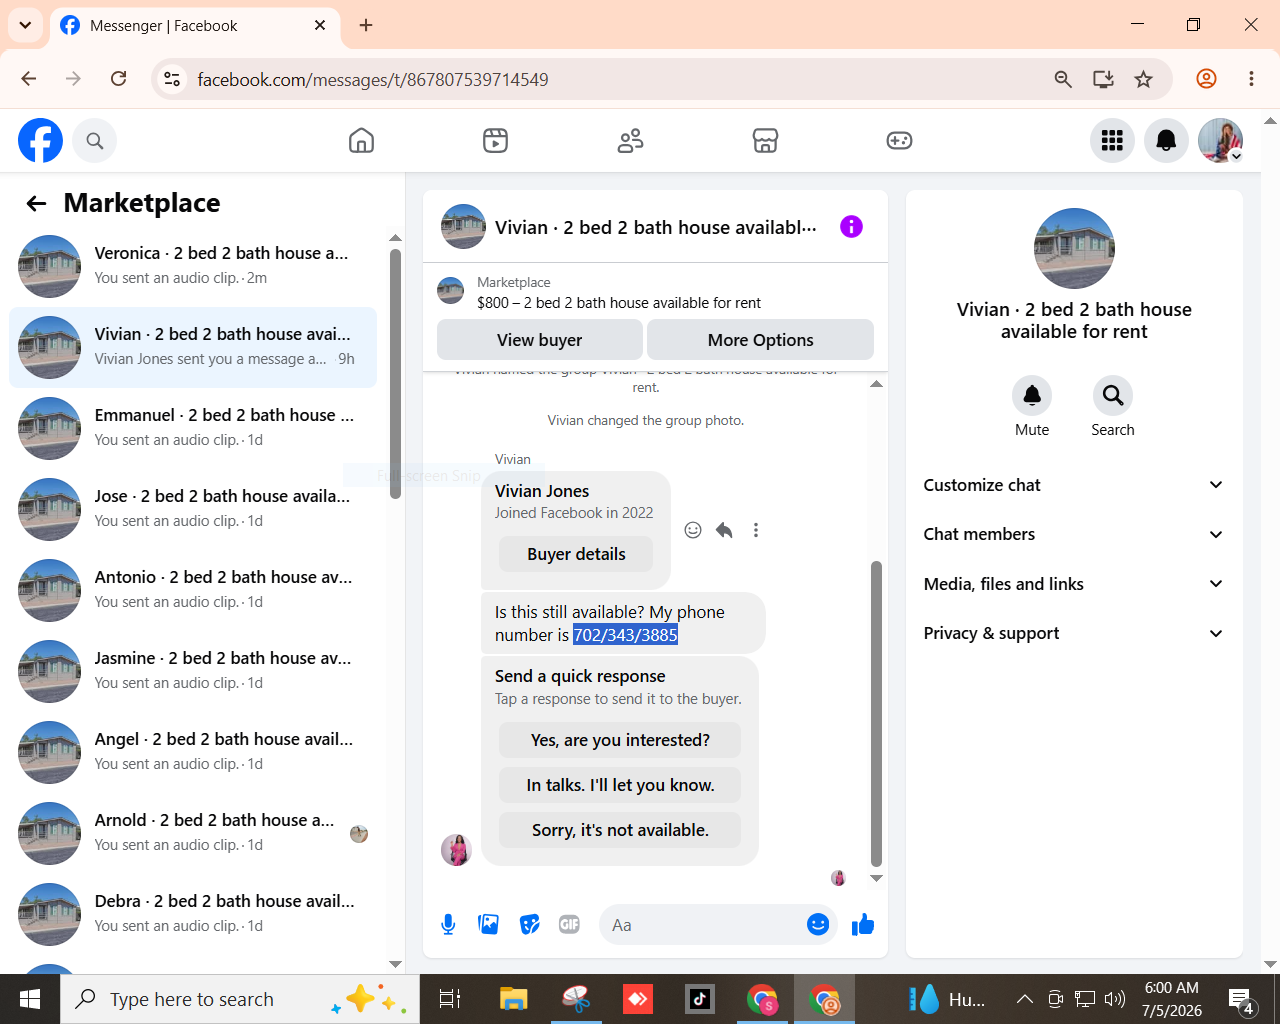1280x1024 pixels.
Task: React to Vivian's message with emoji
Action: pos(693,530)
